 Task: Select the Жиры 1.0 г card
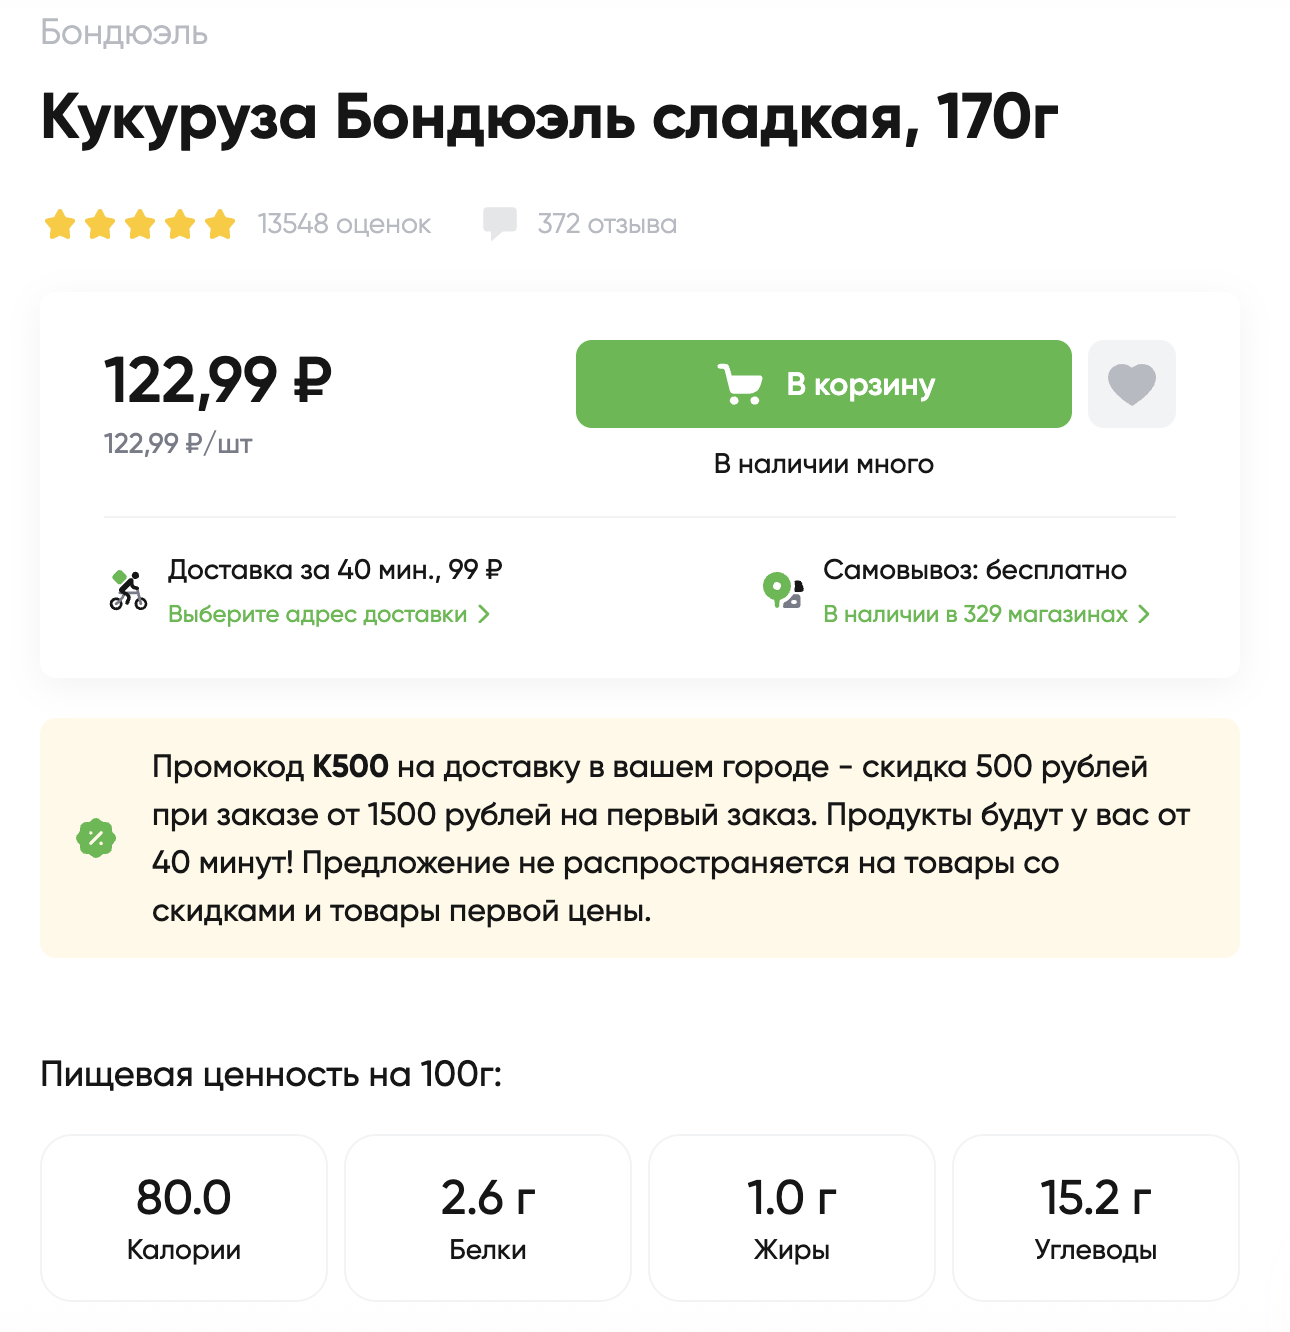click(792, 1217)
